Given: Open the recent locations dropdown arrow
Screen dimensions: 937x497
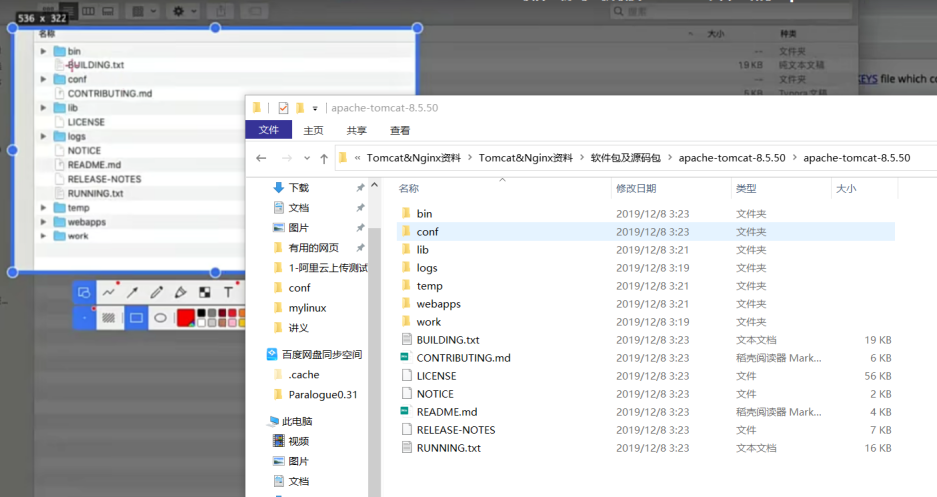Looking at the screenshot, I should (306, 158).
